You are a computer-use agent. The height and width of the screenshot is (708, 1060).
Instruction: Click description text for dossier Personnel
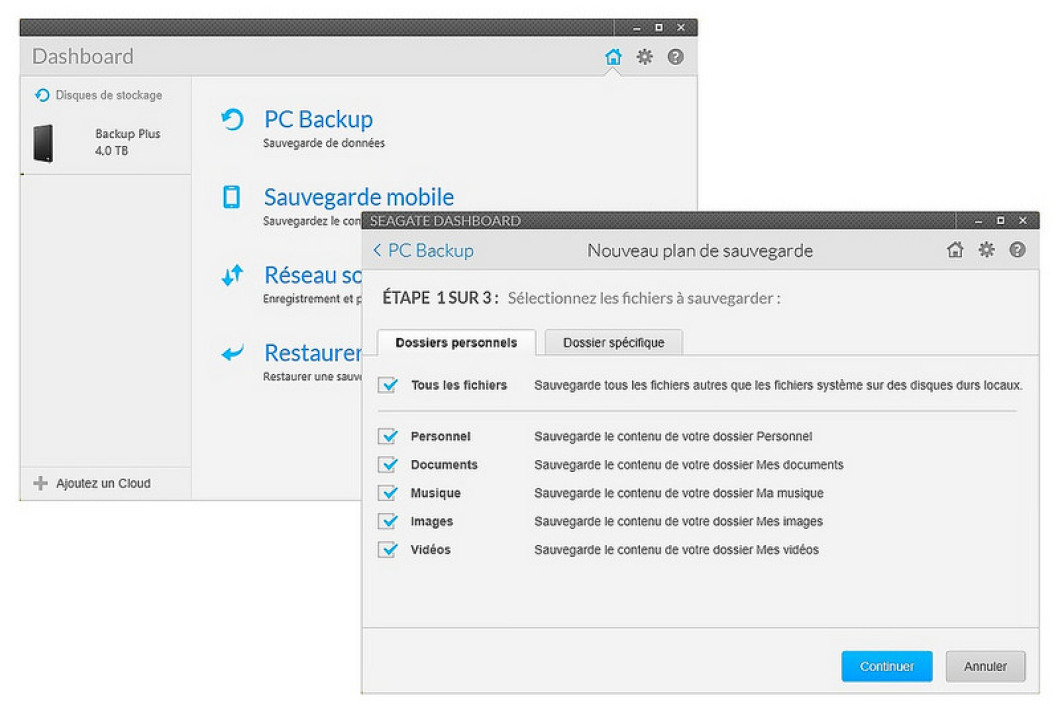(673, 437)
